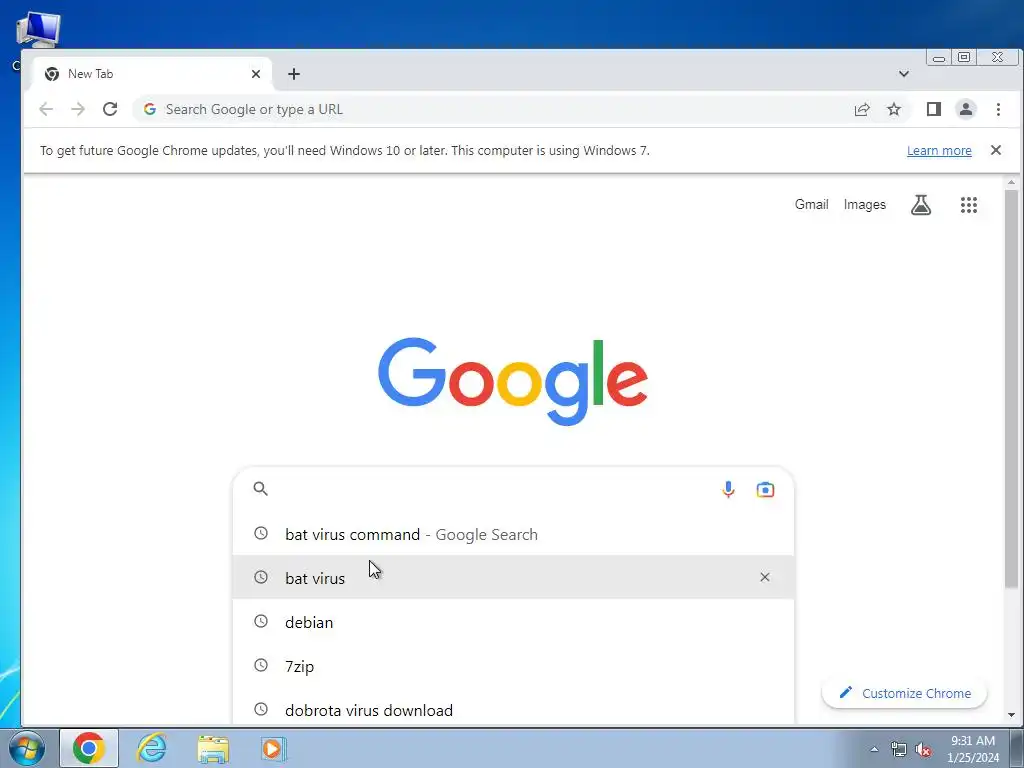Select 'bat virus command' suggestion
The image size is (1024, 768).
coord(513,534)
